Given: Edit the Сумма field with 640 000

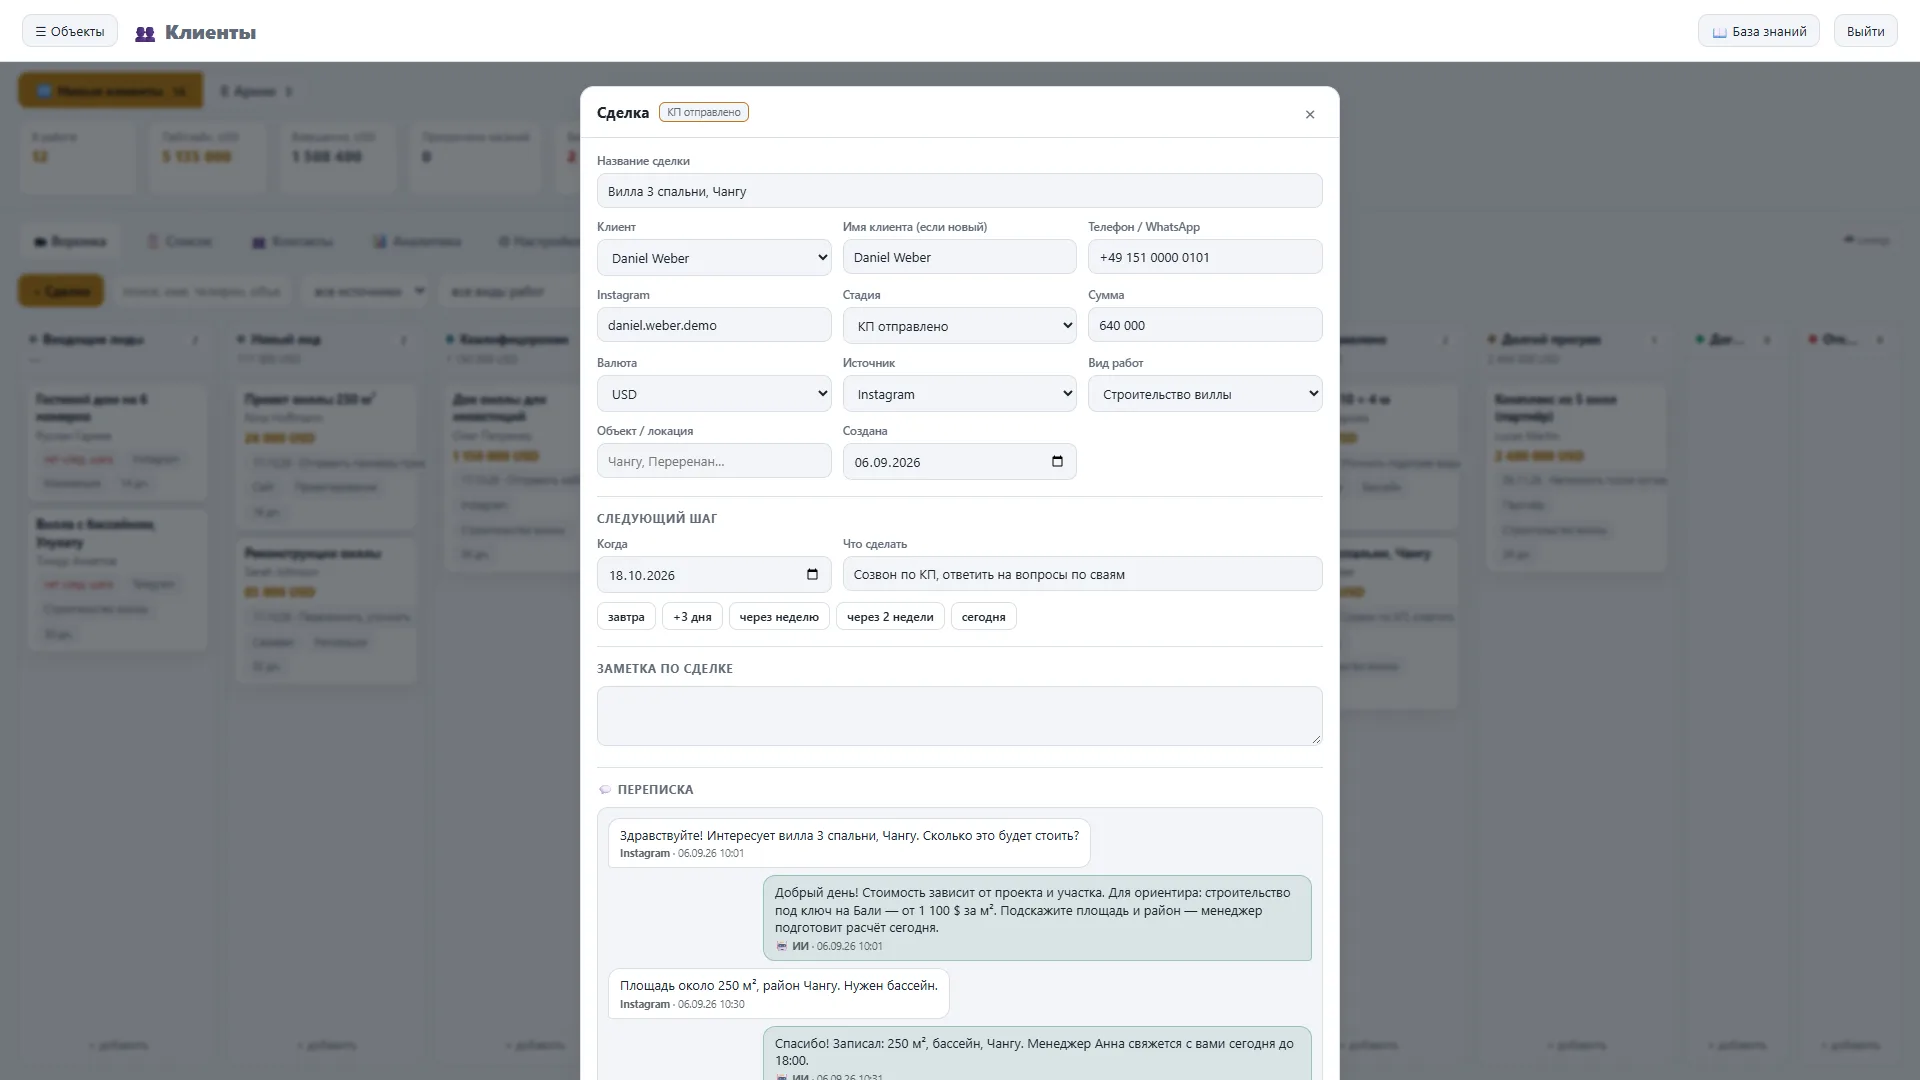Looking at the screenshot, I should pyautogui.click(x=1205, y=325).
